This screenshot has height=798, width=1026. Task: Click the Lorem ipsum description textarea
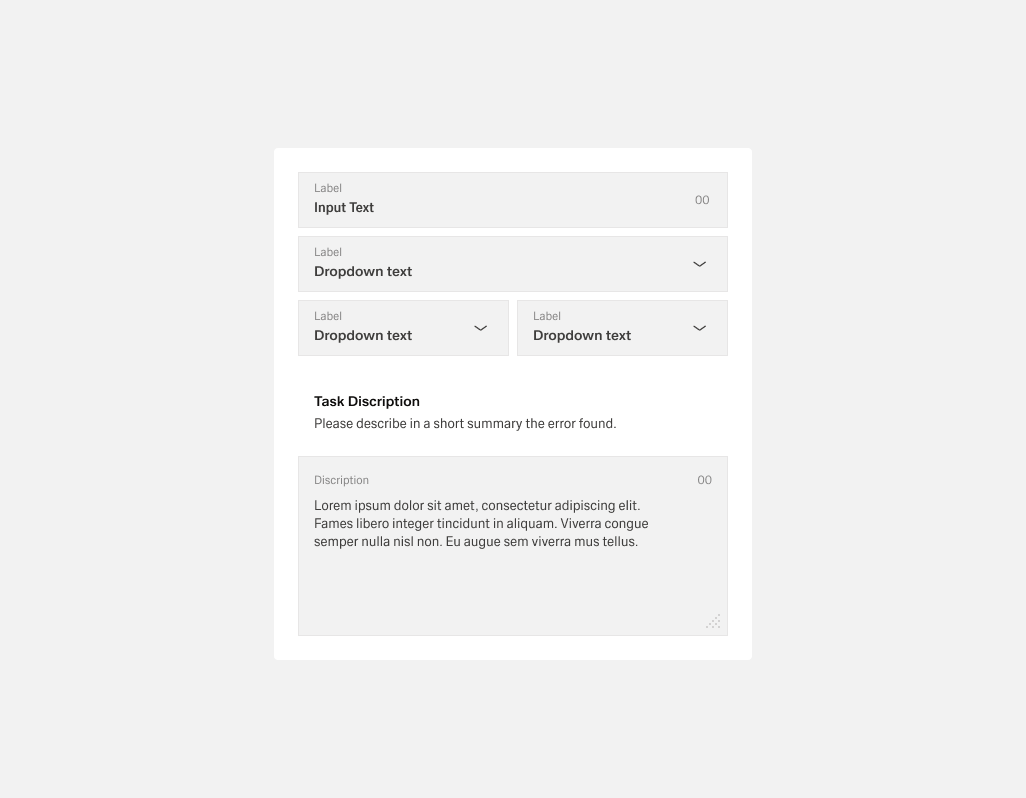480,523
